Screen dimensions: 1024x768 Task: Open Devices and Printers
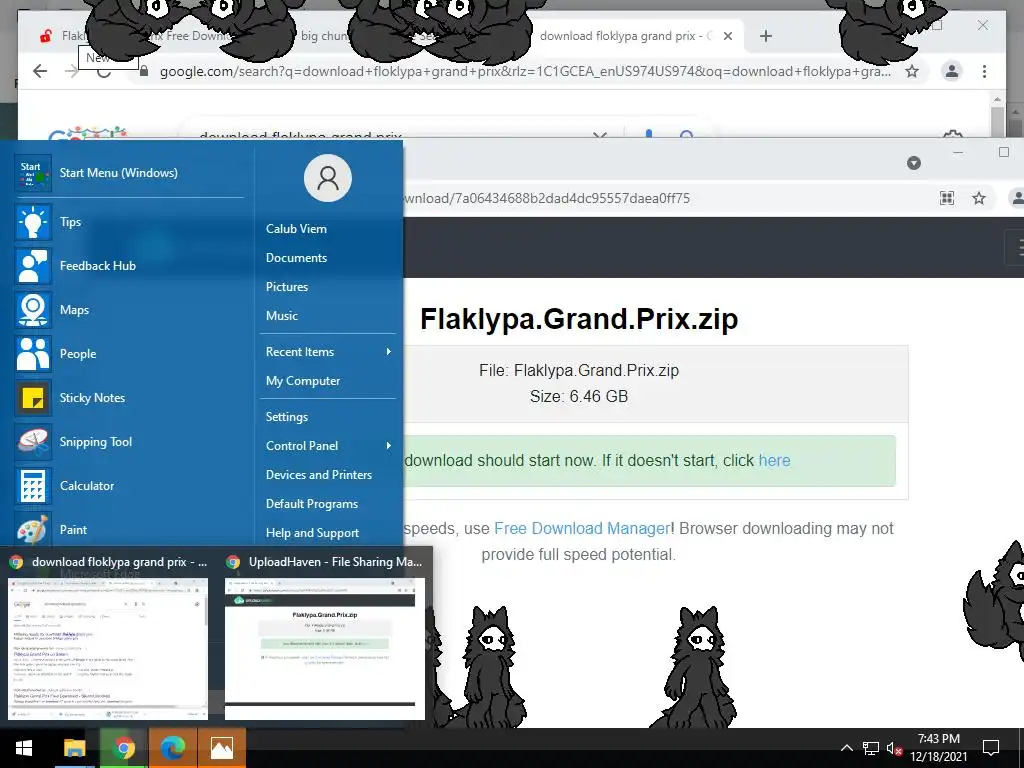pos(319,475)
